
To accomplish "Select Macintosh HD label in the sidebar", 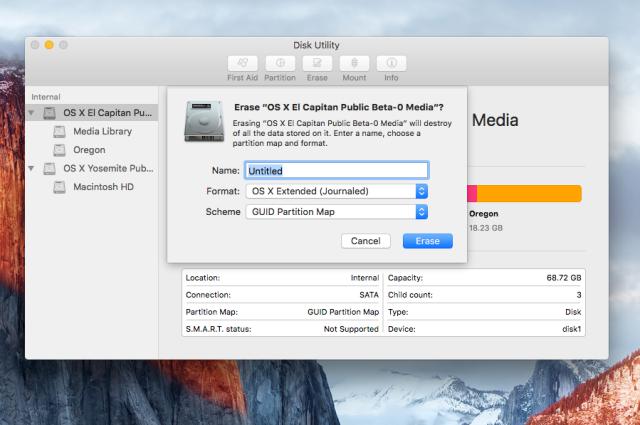I will (103, 187).
